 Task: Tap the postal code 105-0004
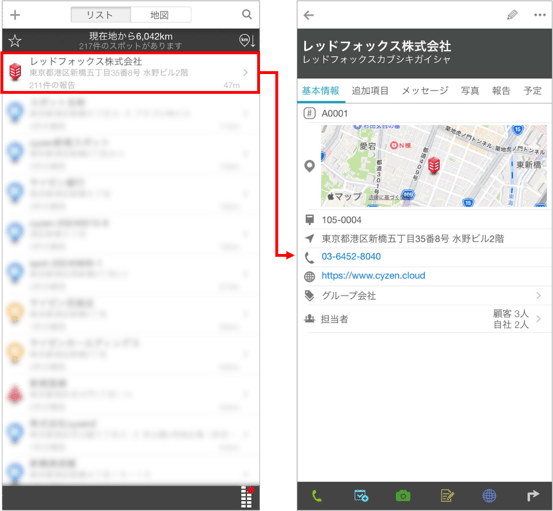[341, 220]
